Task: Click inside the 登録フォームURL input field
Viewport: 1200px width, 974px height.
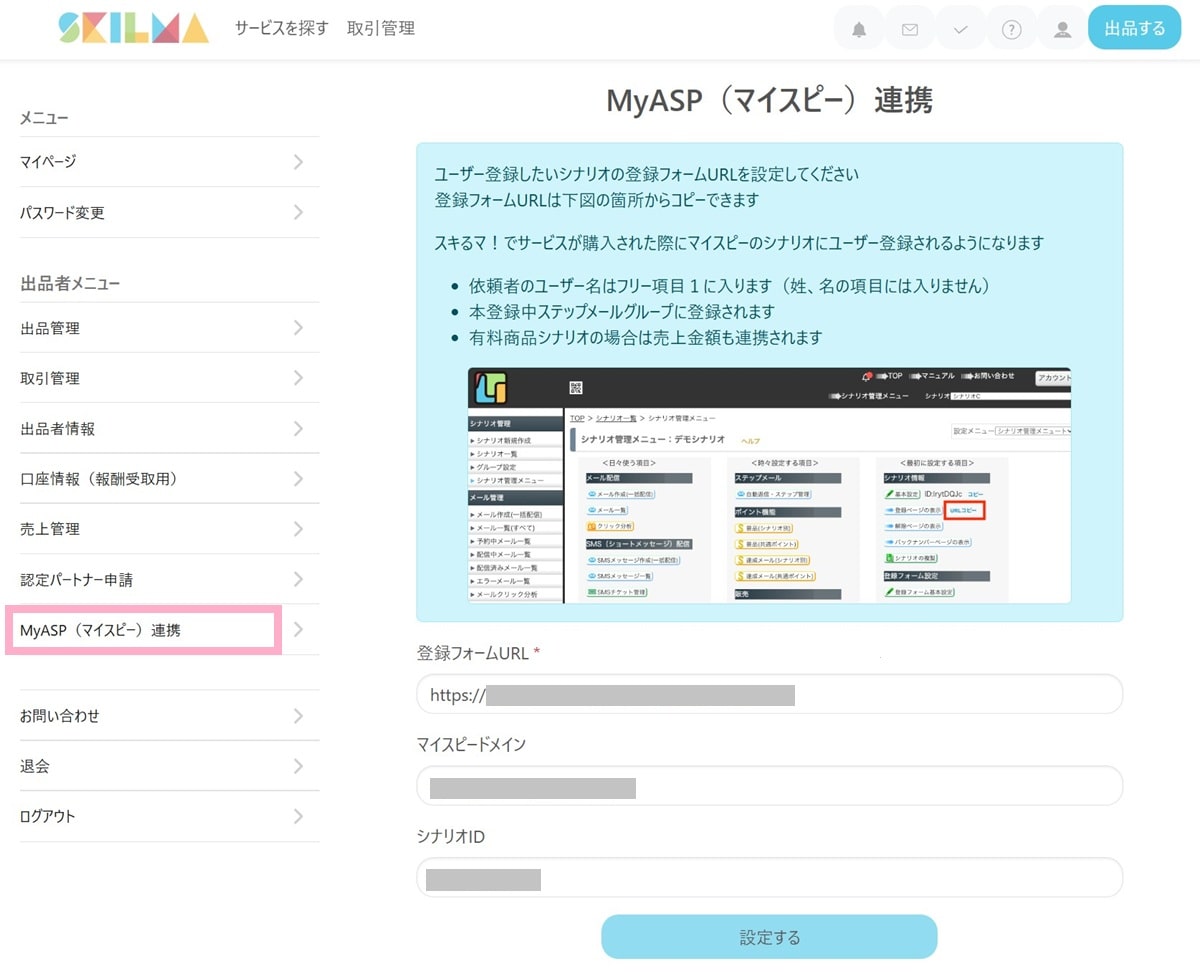Action: [768, 694]
